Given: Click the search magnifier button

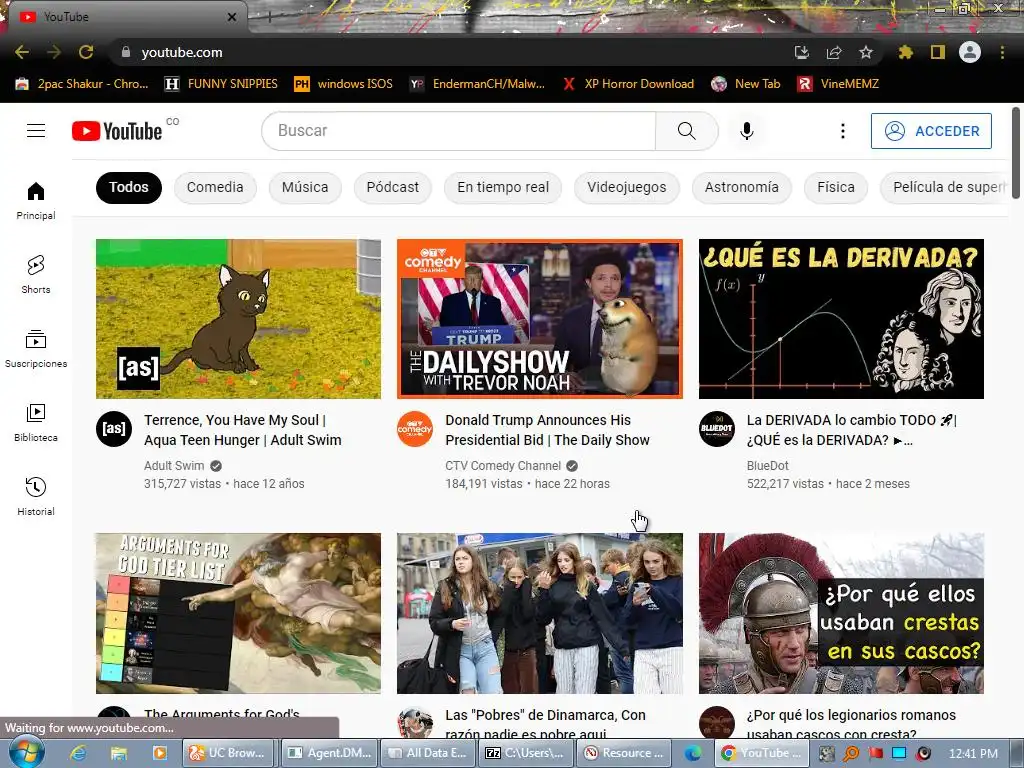Looking at the screenshot, I should (x=686, y=131).
